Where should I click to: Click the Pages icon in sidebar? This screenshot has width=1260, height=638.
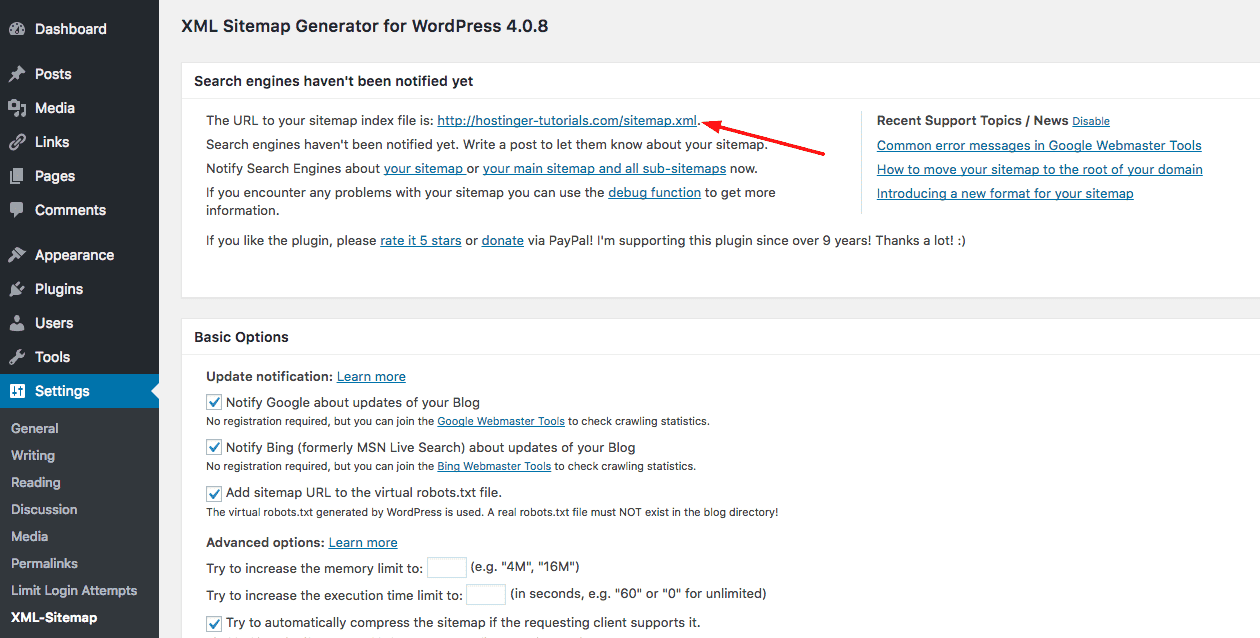[x=17, y=176]
